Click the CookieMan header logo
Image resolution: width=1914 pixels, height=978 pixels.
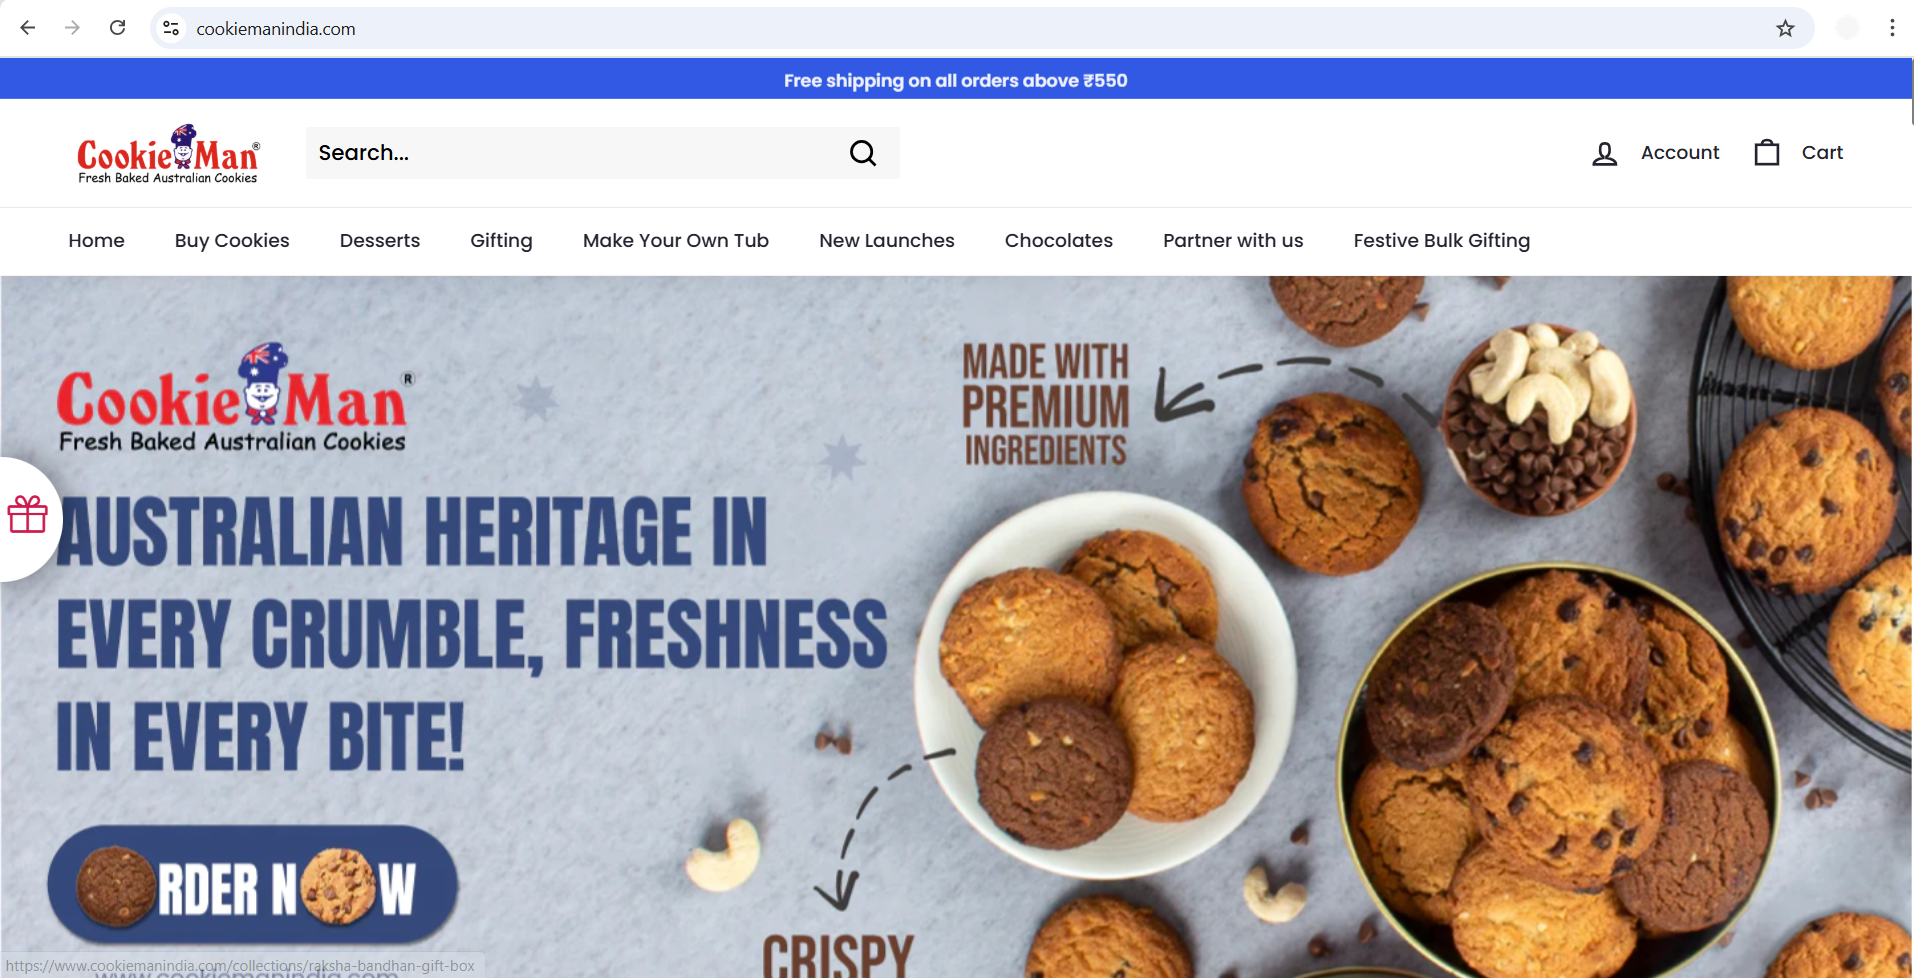(x=168, y=154)
